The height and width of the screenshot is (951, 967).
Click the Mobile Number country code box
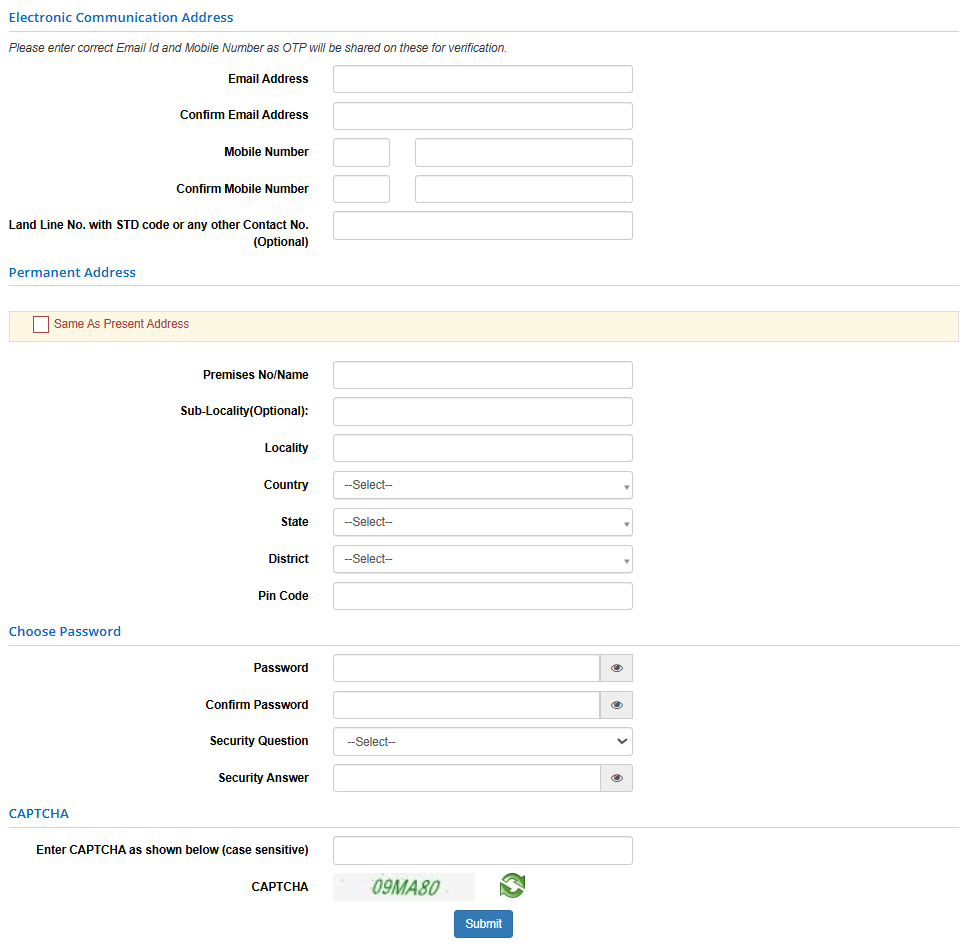[361, 153]
